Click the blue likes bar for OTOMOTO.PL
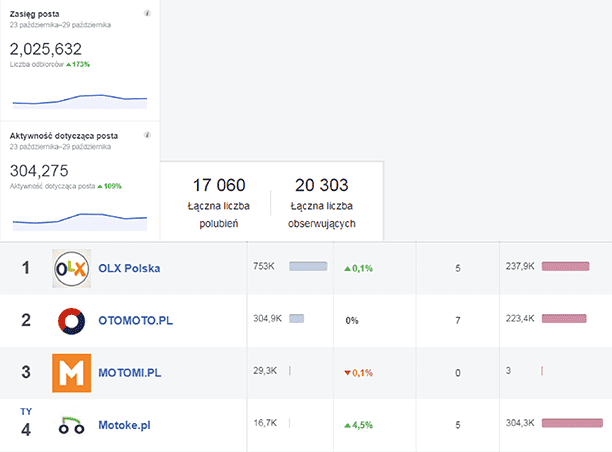 [297, 319]
